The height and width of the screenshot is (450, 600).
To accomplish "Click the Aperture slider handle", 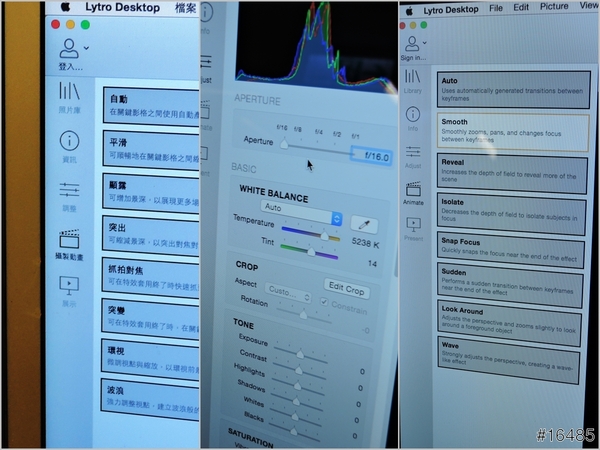I will click(x=284, y=144).
